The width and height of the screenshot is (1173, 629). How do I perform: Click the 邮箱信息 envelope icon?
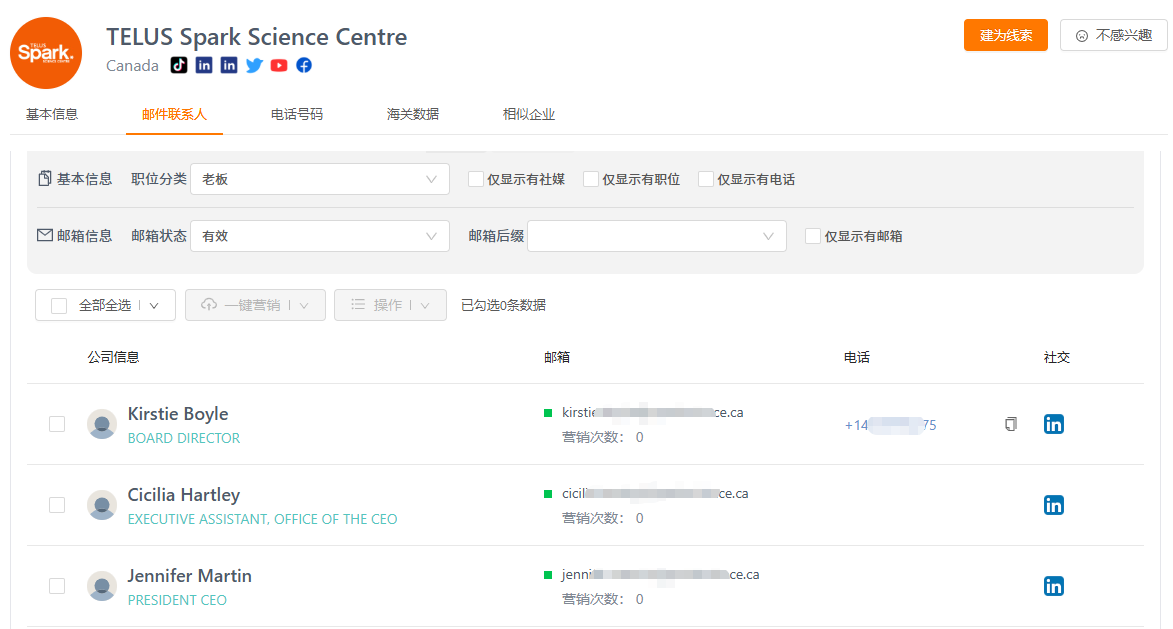click(45, 235)
